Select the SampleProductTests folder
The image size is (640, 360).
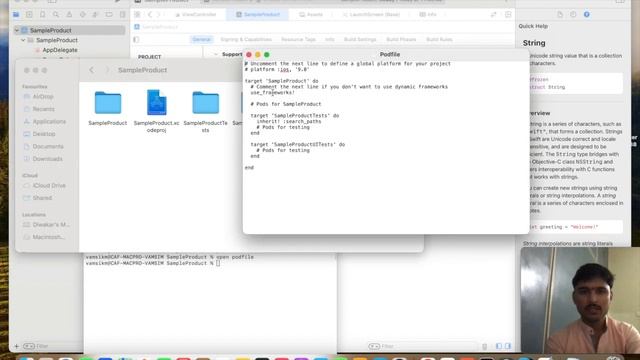206,111
